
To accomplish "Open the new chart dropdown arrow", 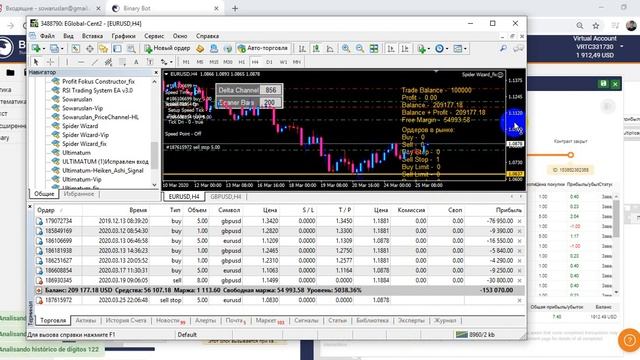I will point(44,49).
